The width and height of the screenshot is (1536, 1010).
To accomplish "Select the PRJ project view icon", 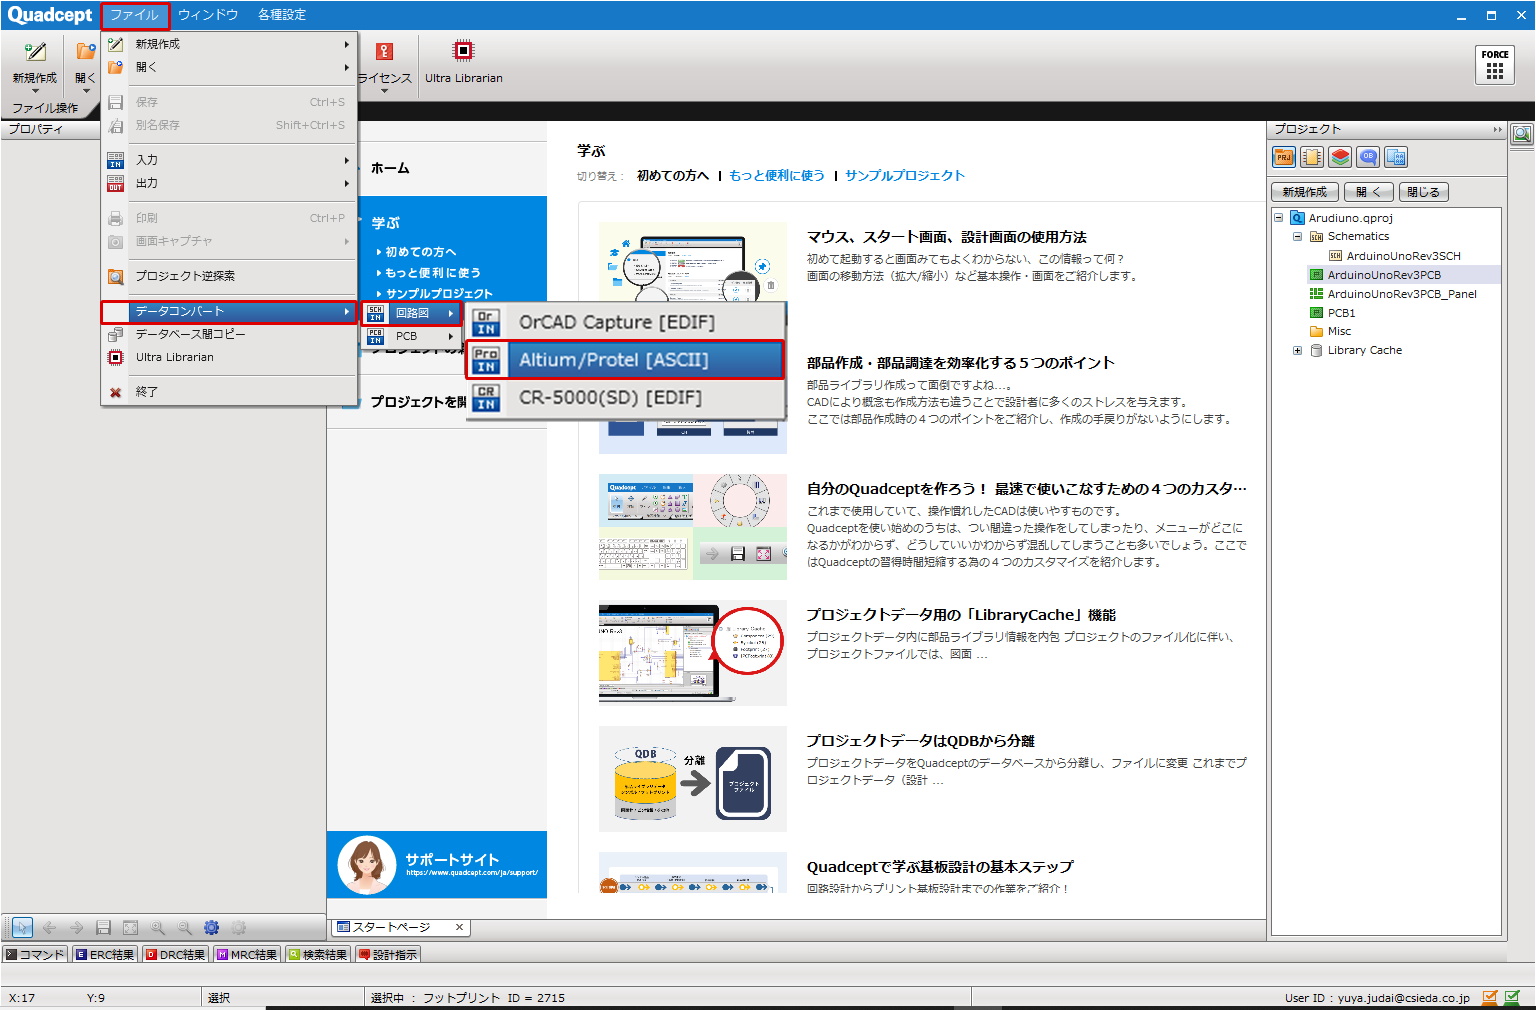I will pyautogui.click(x=1284, y=157).
